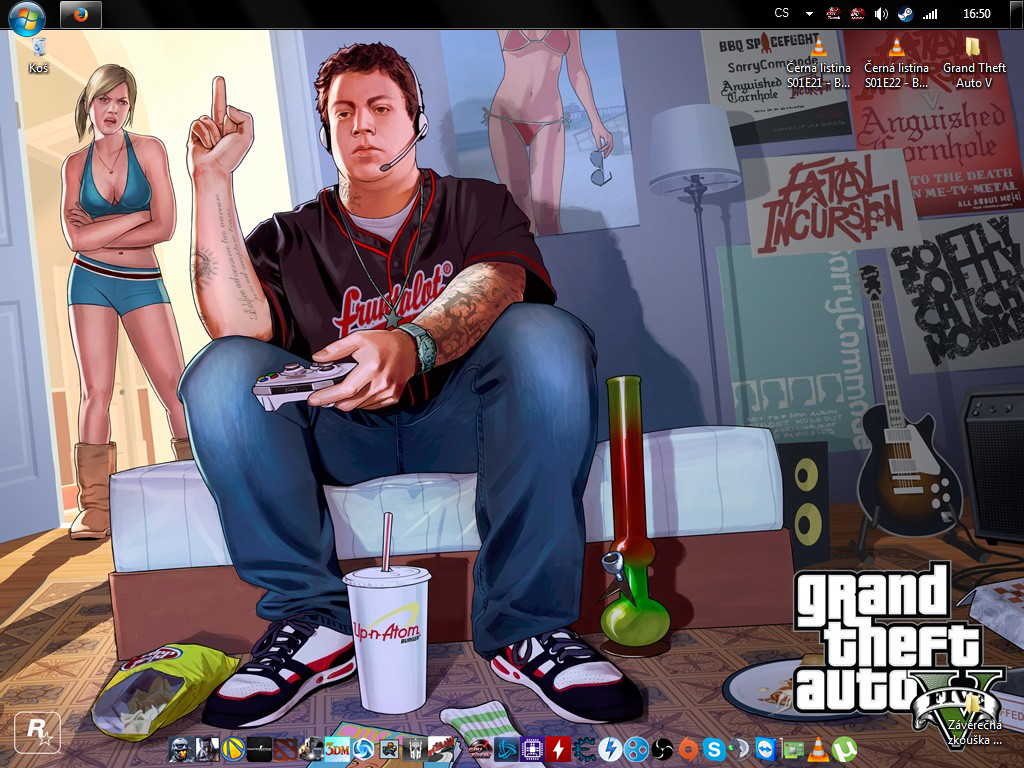
Task: Expand hidden system tray icons arrow
Action: [x=809, y=14]
